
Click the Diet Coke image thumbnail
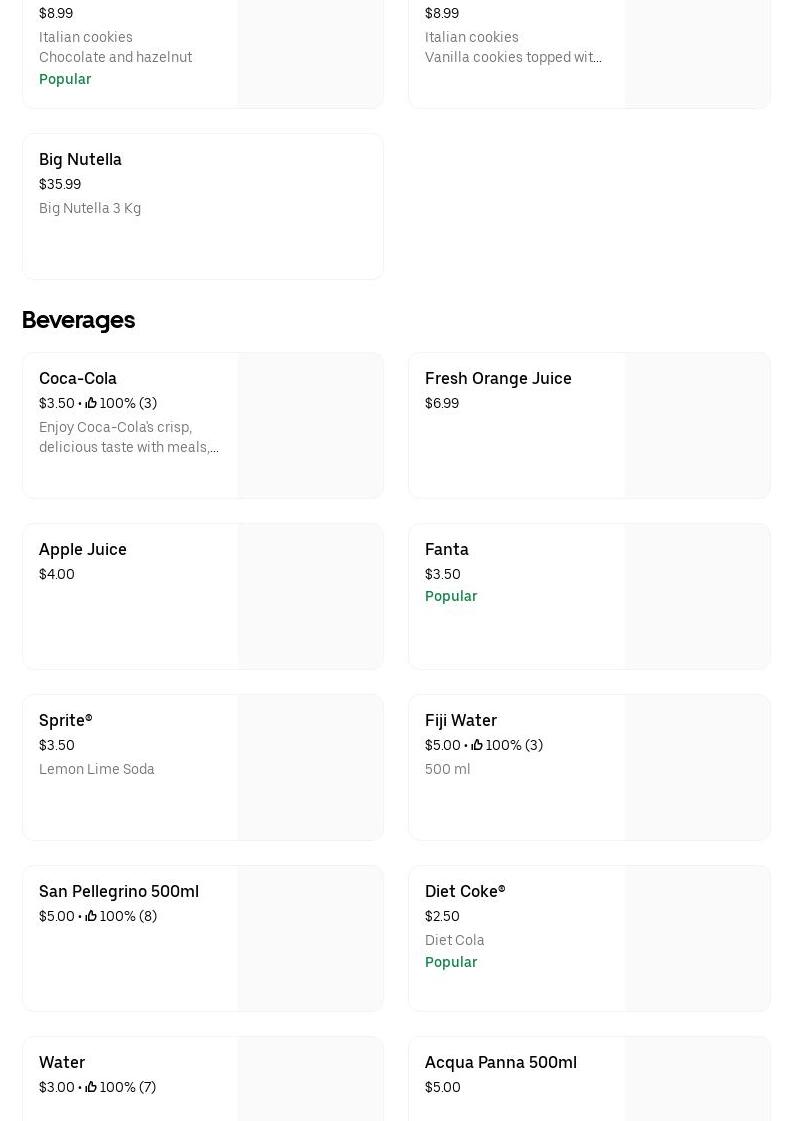click(x=697, y=938)
